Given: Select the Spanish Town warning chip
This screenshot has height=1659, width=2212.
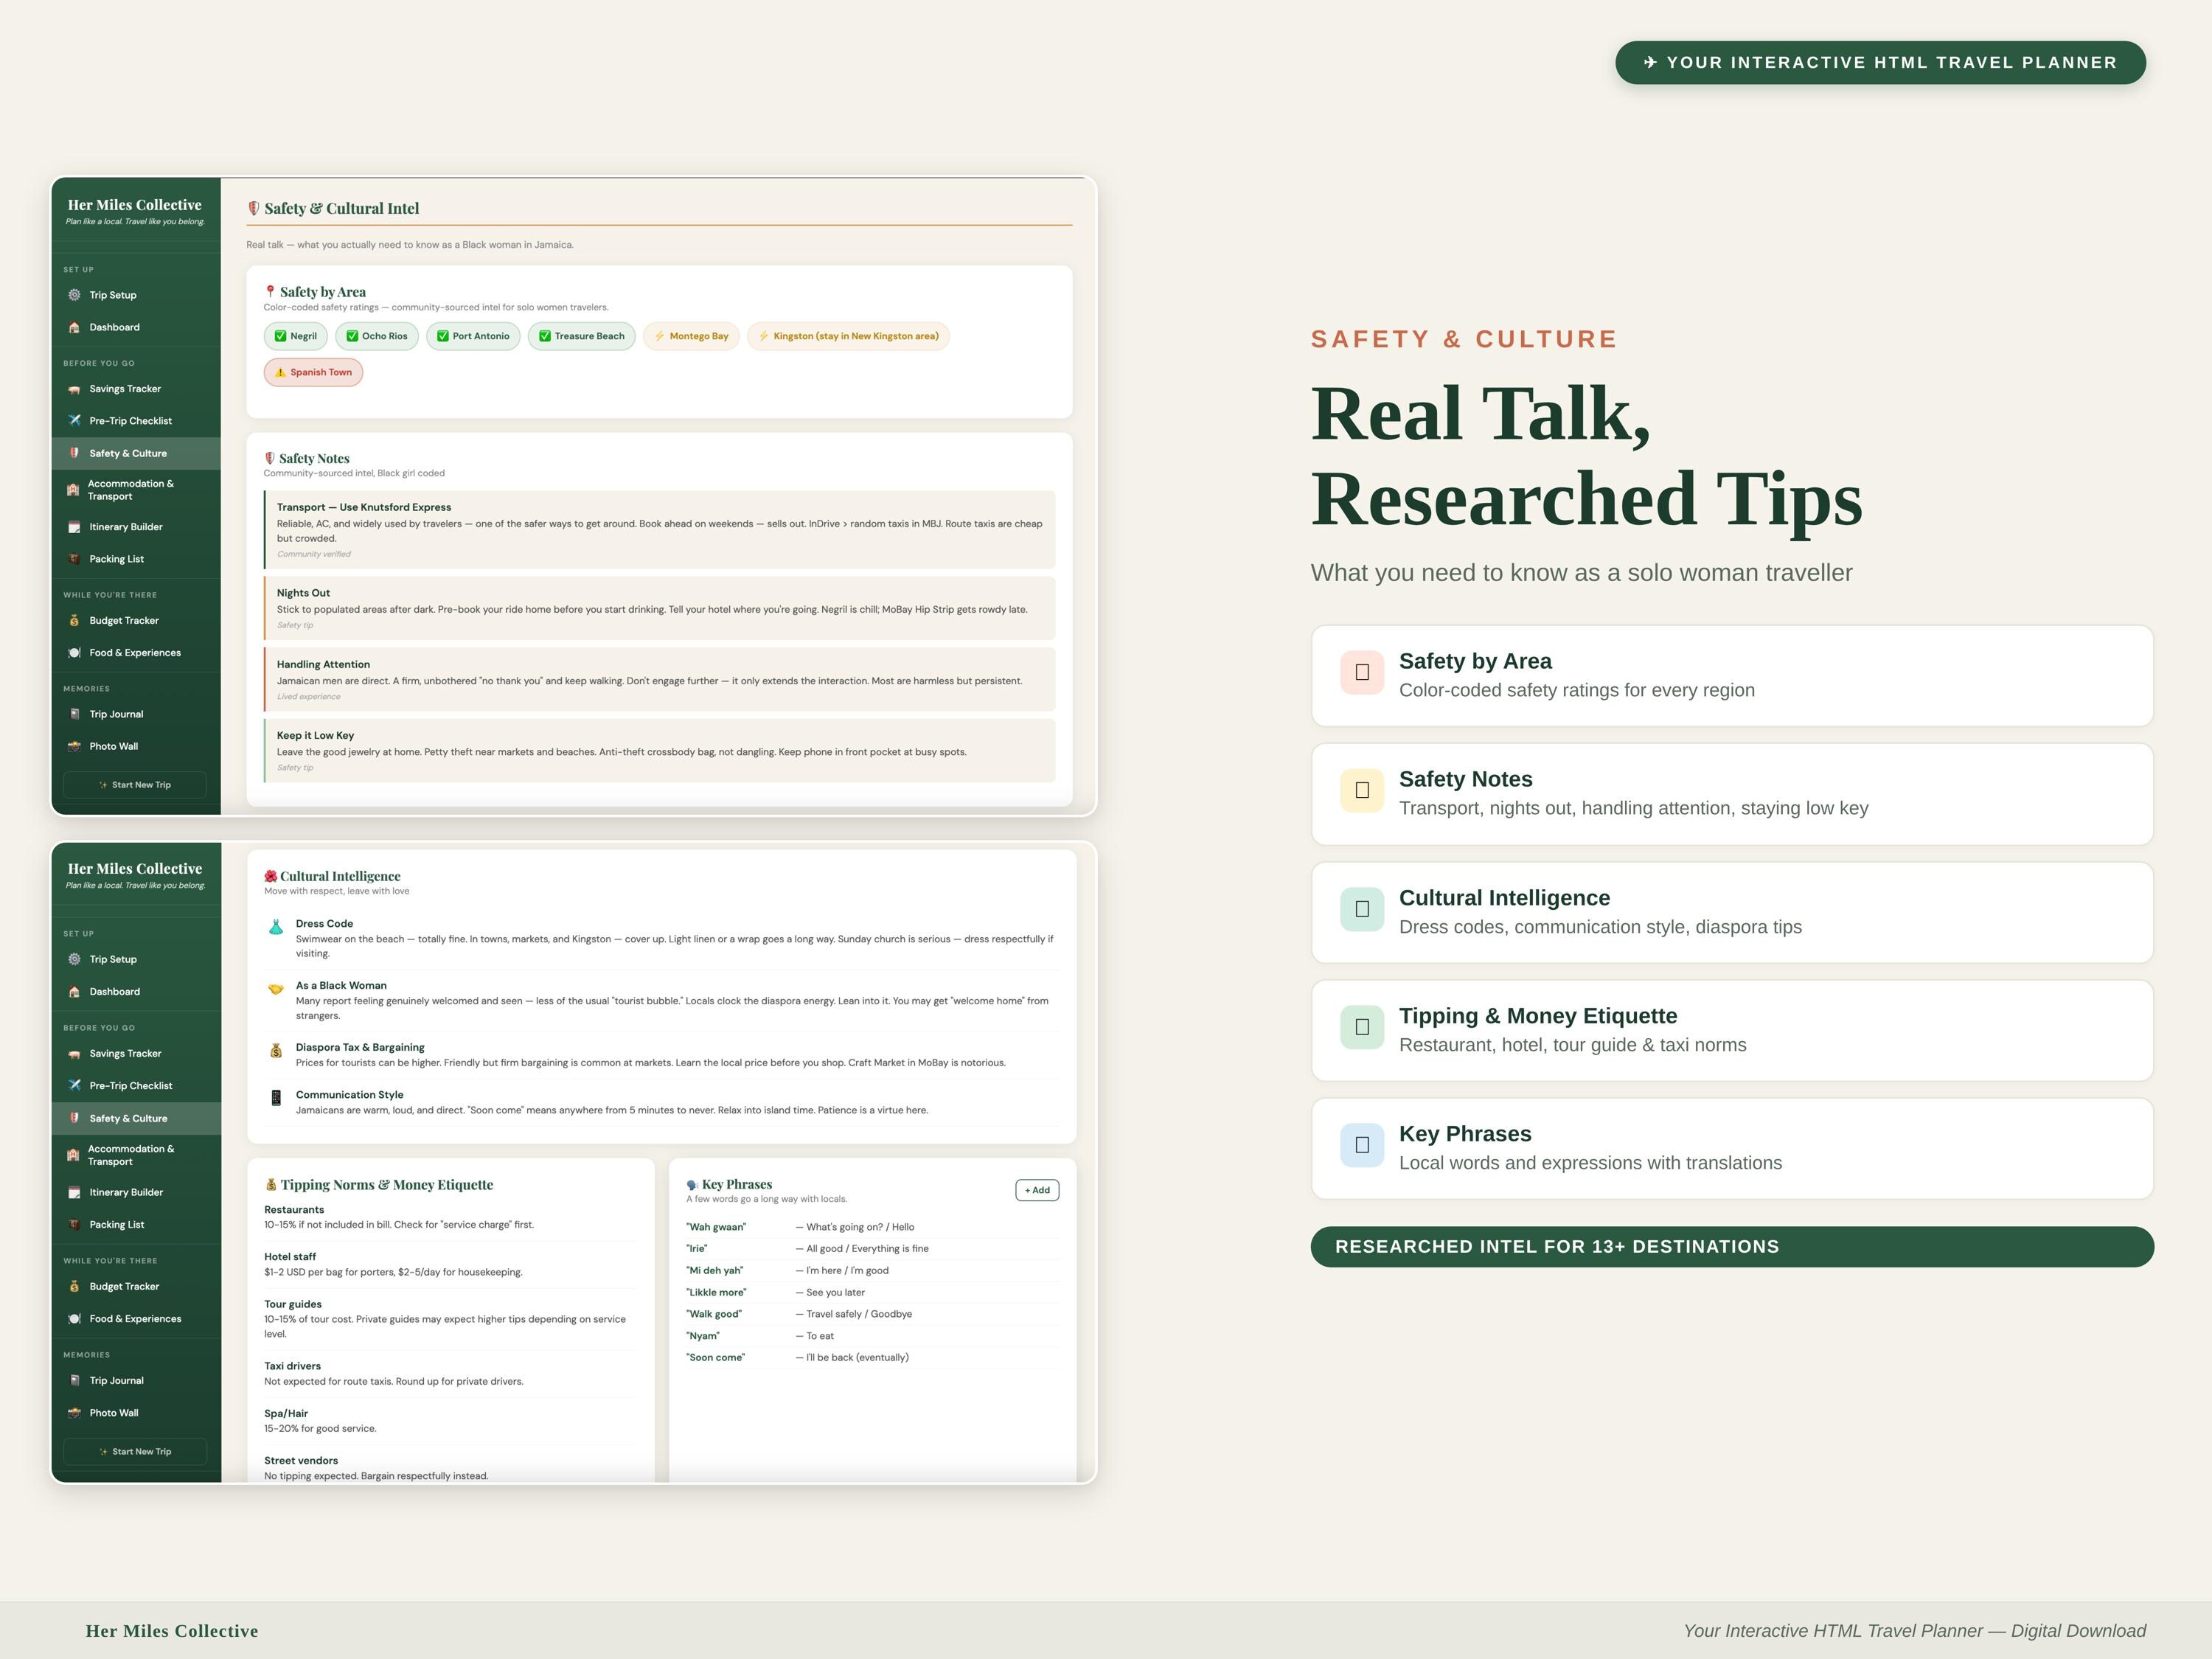Looking at the screenshot, I should (313, 372).
